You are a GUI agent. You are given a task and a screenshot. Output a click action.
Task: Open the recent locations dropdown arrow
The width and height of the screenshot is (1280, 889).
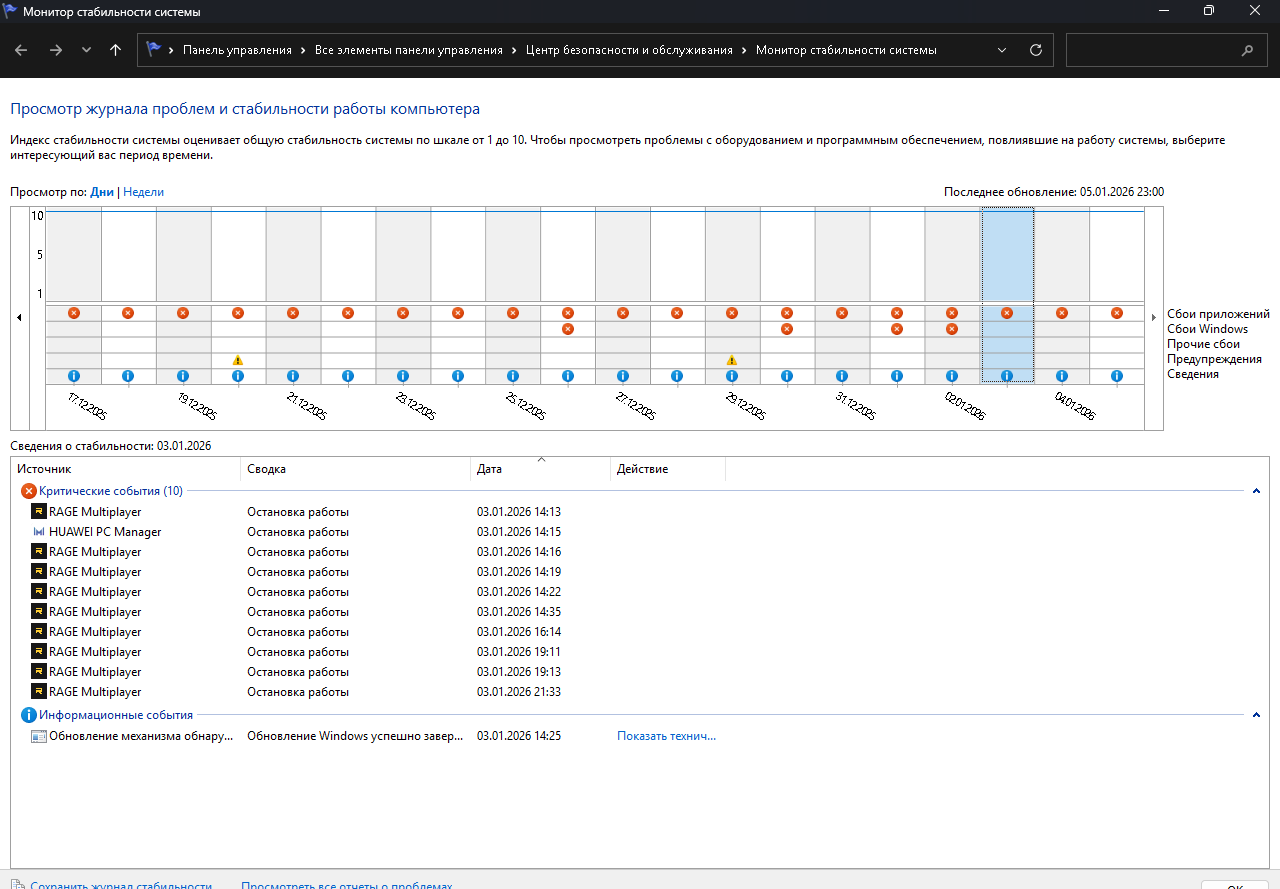[86, 50]
